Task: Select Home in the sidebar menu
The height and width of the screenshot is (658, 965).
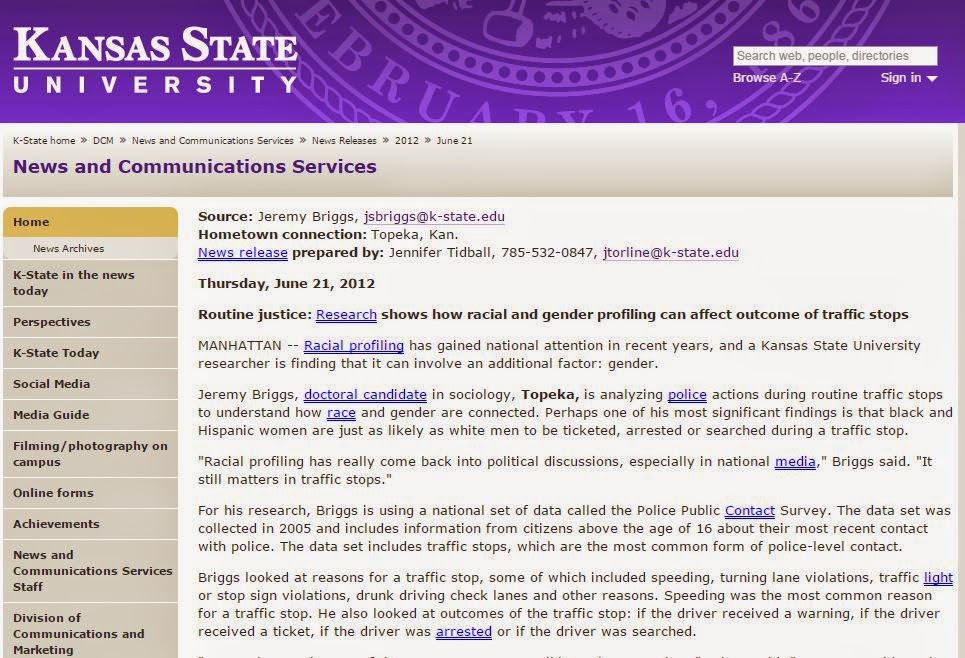Action: 90,222
